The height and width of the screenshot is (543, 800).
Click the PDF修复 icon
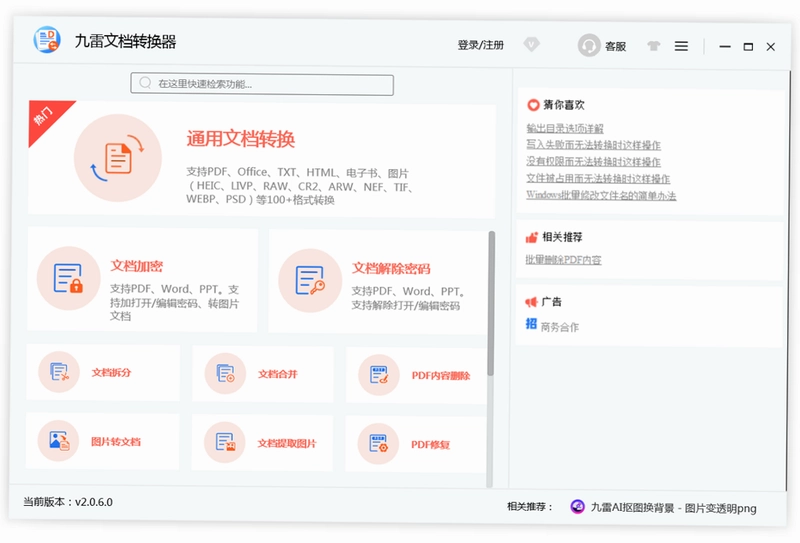pos(378,443)
